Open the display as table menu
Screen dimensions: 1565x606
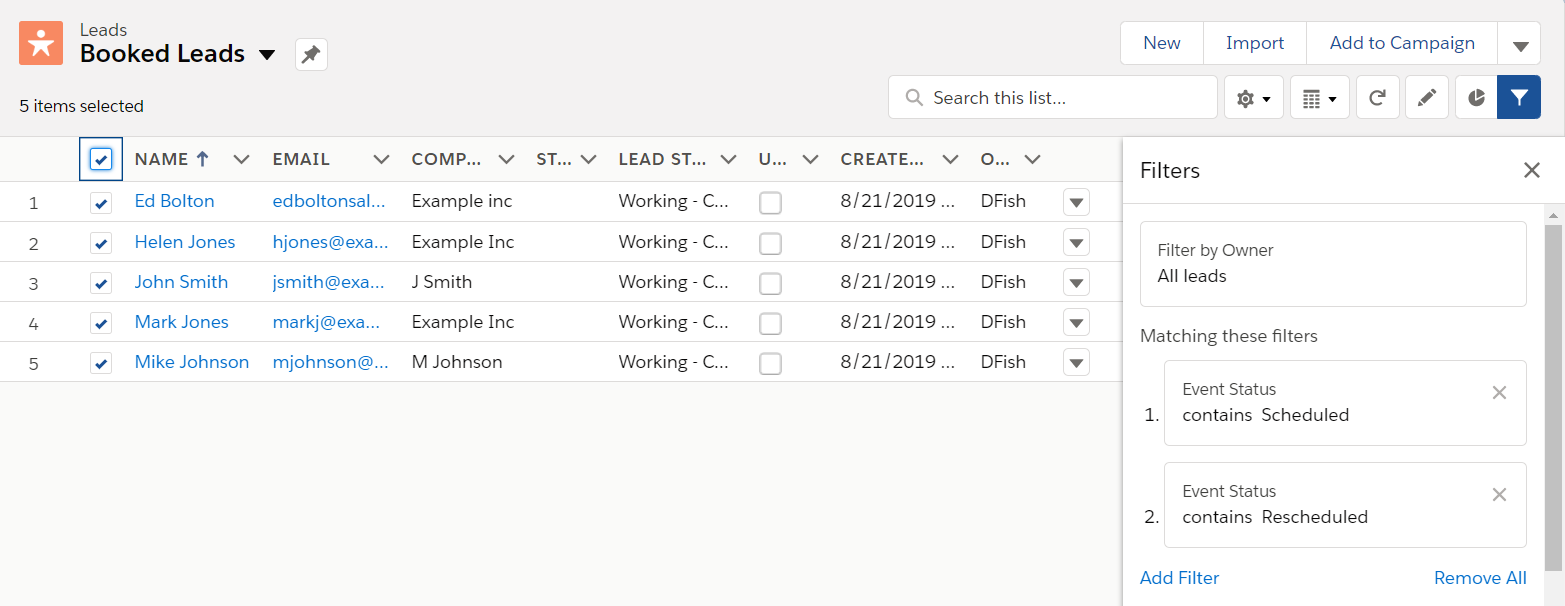point(1319,98)
